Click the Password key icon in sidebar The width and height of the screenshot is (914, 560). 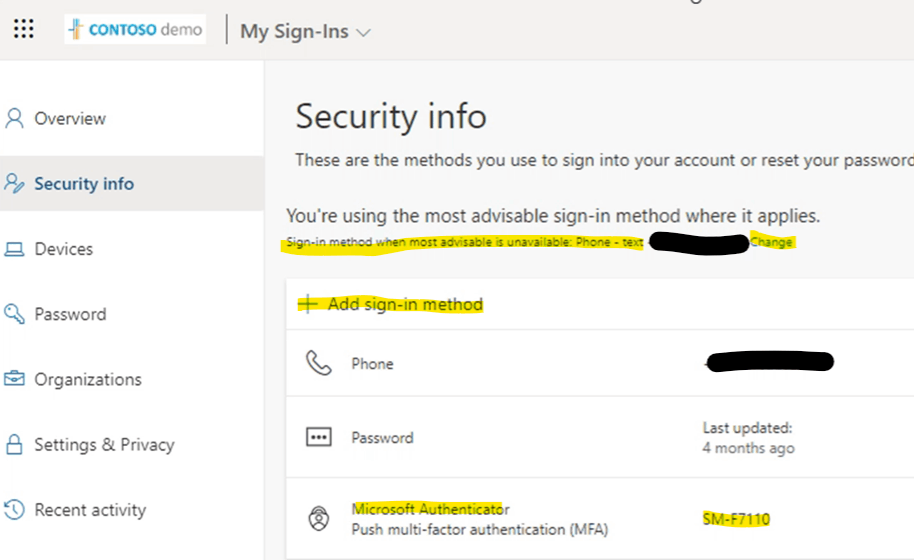[14, 314]
